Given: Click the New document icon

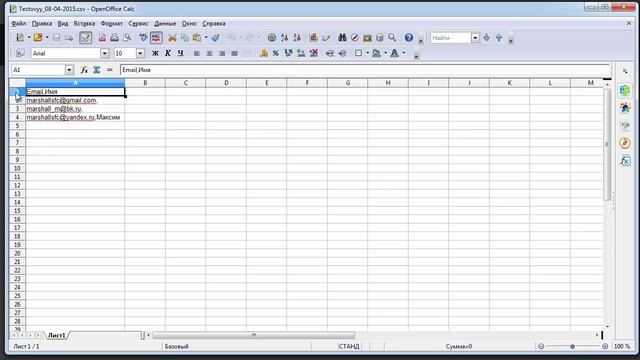Looking at the screenshot, I should (x=20, y=38).
